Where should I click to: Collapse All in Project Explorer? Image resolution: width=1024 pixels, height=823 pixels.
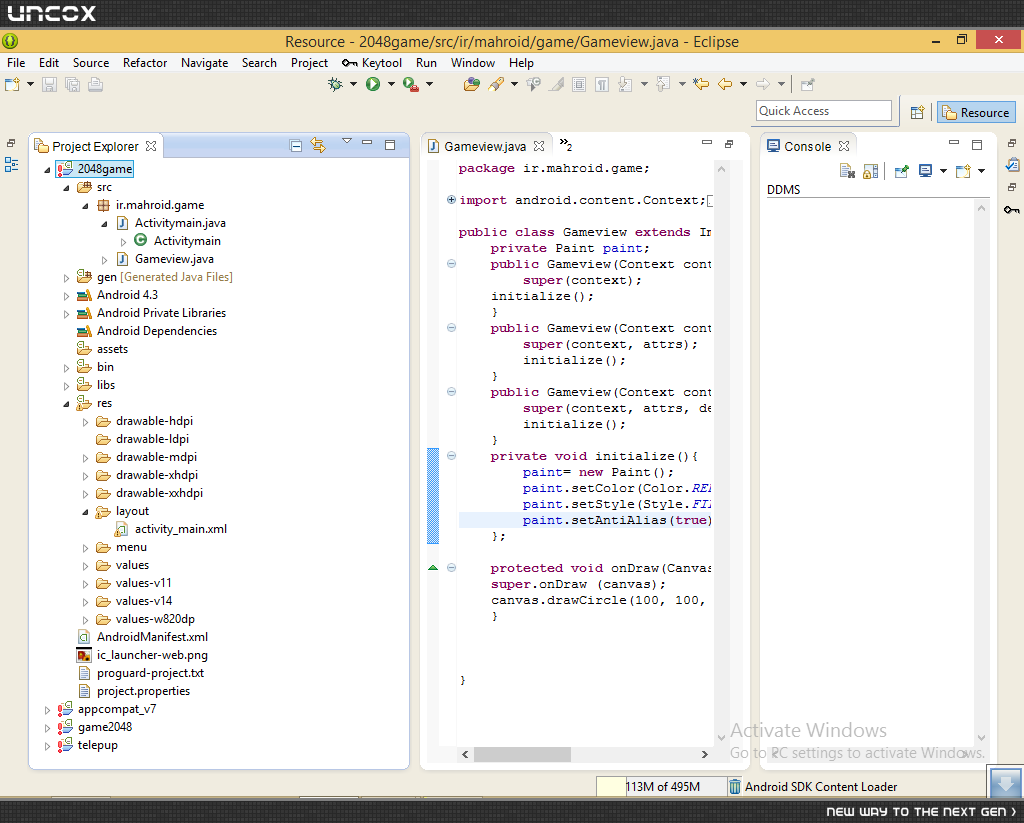tap(296, 146)
